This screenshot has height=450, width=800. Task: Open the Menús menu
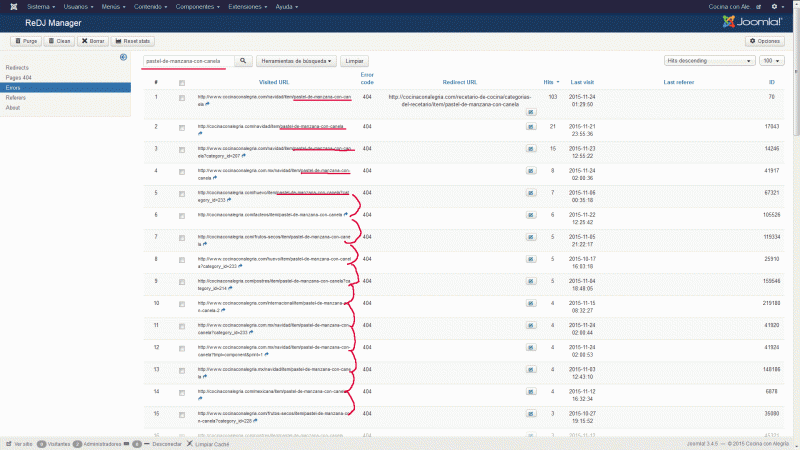tap(113, 7)
